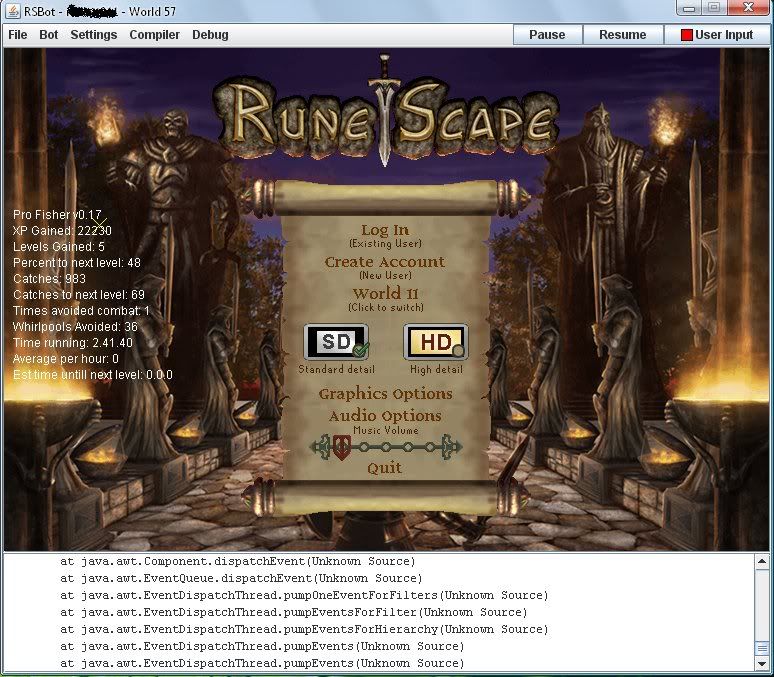Toggle the User Input button

(x=716, y=35)
